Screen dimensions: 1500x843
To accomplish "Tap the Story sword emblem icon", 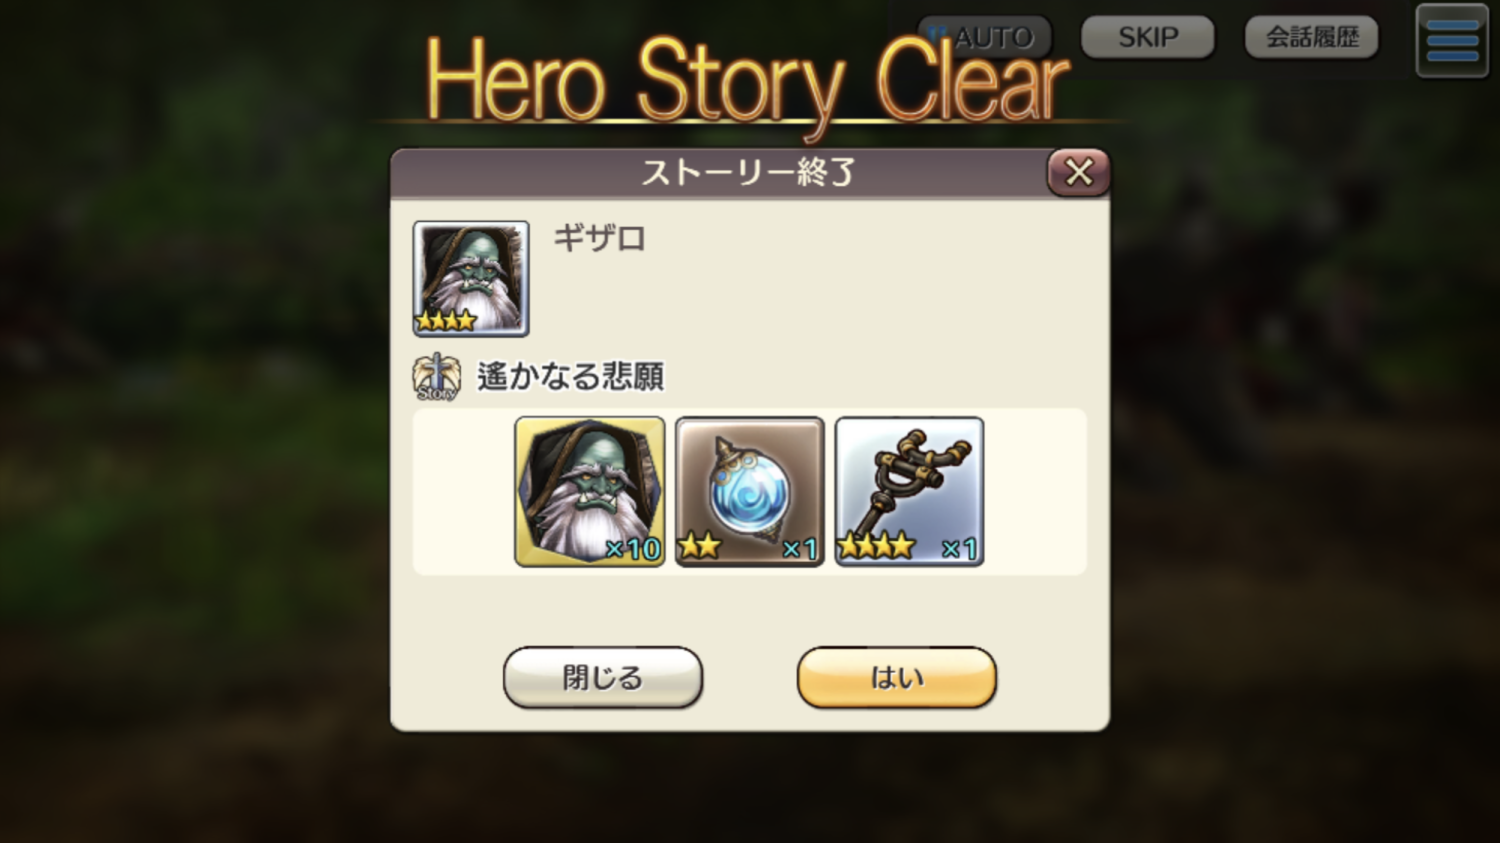I will (x=437, y=377).
